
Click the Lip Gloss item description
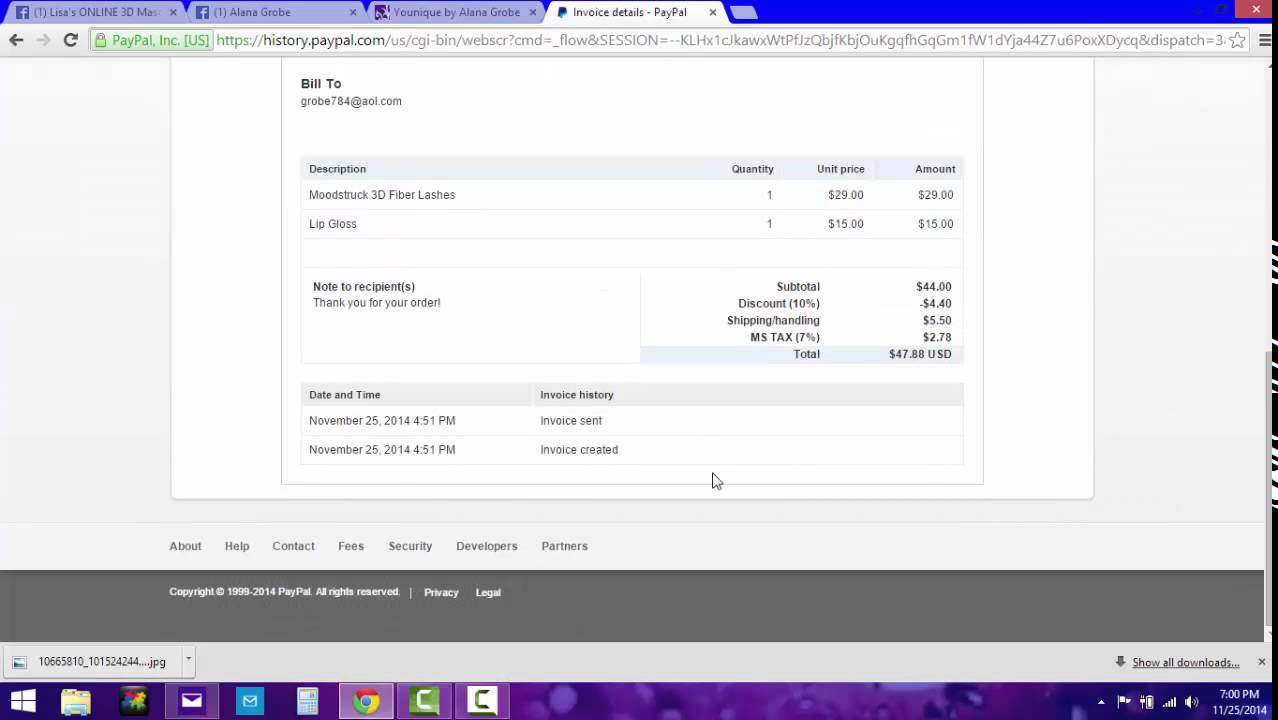[332, 224]
